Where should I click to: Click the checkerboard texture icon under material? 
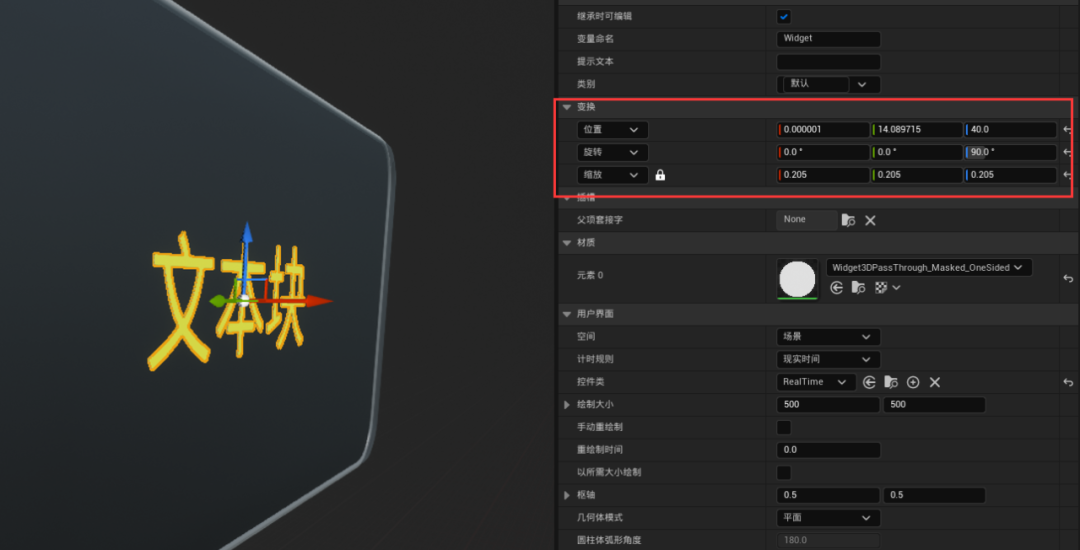point(880,288)
